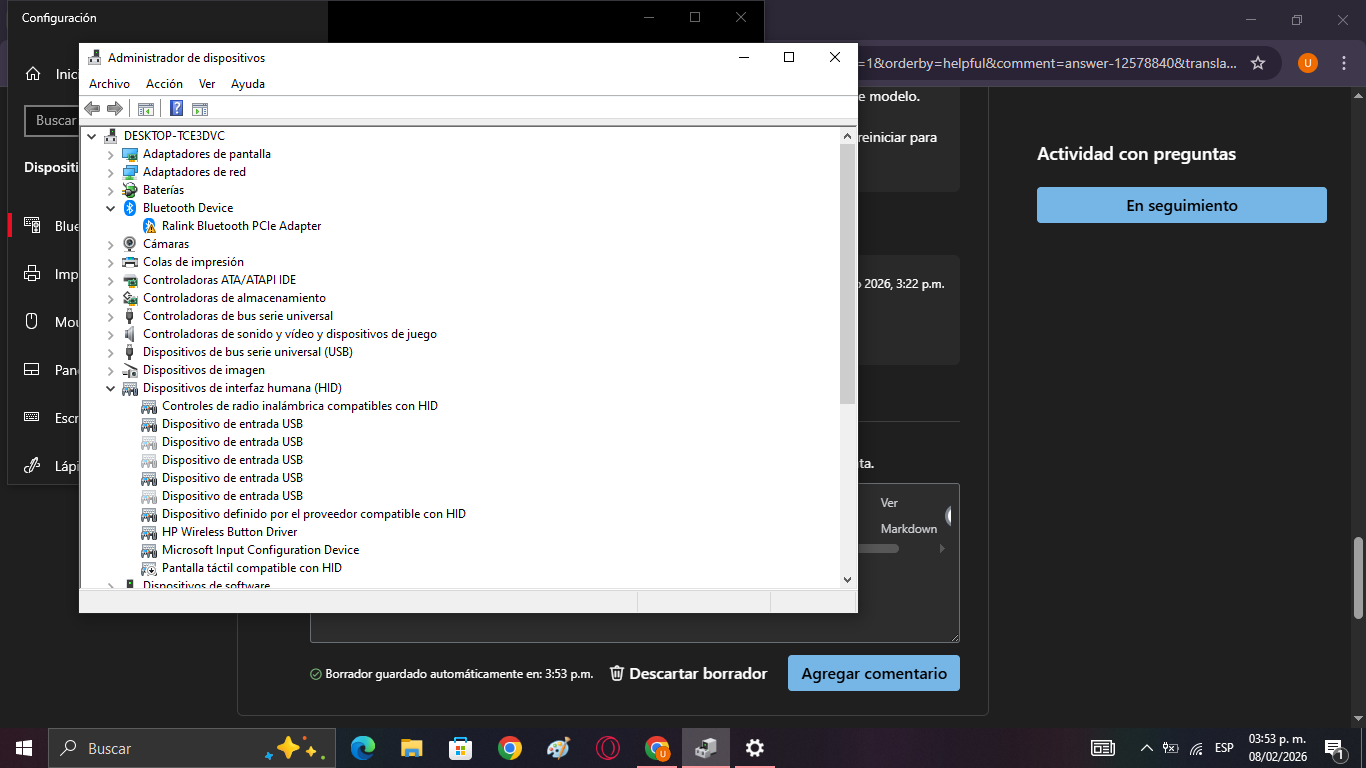This screenshot has width=1366, height=768.
Task: Click printer icon in Configuración sidebar
Action: coord(32,274)
